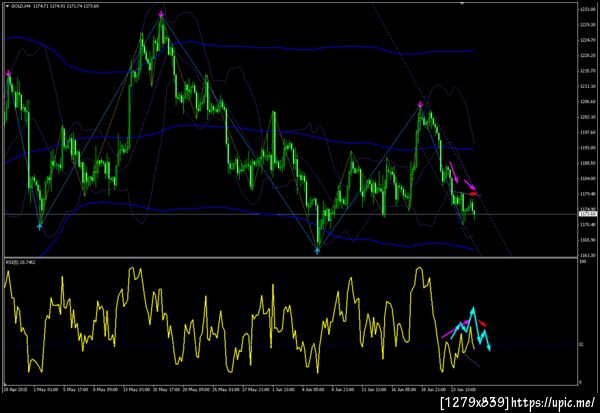Click the 1197.60 price scale label
Viewport: 600px width, 413px height.
pyautogui.click(x=588, y=132)
